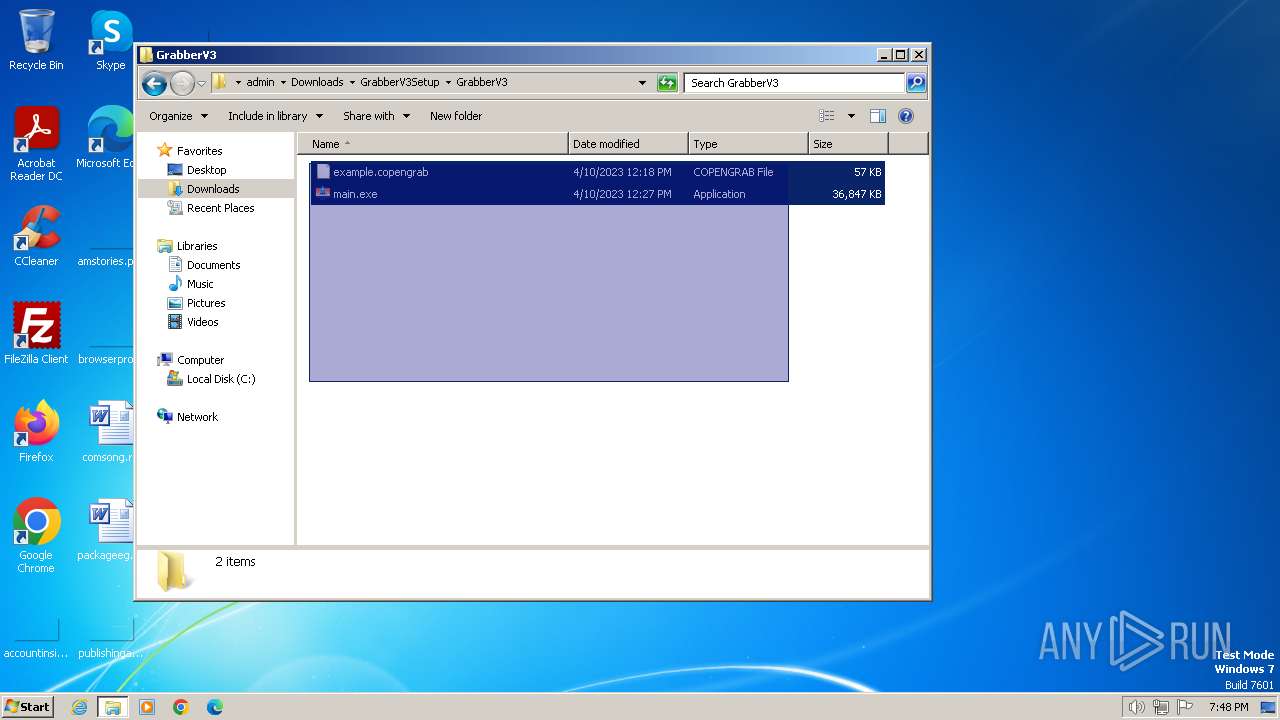Select the Skype desktop shortcut
The image size is (1280, 720).
coord(110,40)
